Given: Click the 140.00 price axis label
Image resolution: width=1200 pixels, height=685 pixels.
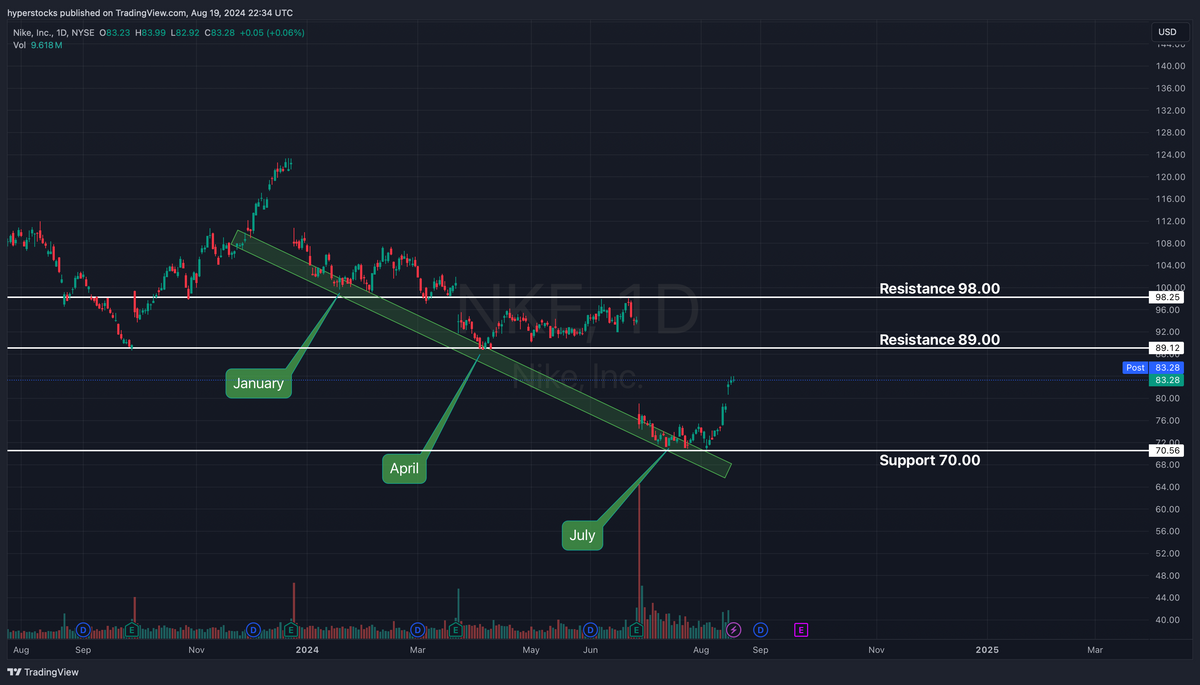Looking at the screenshot, I should click(1170, 66).
